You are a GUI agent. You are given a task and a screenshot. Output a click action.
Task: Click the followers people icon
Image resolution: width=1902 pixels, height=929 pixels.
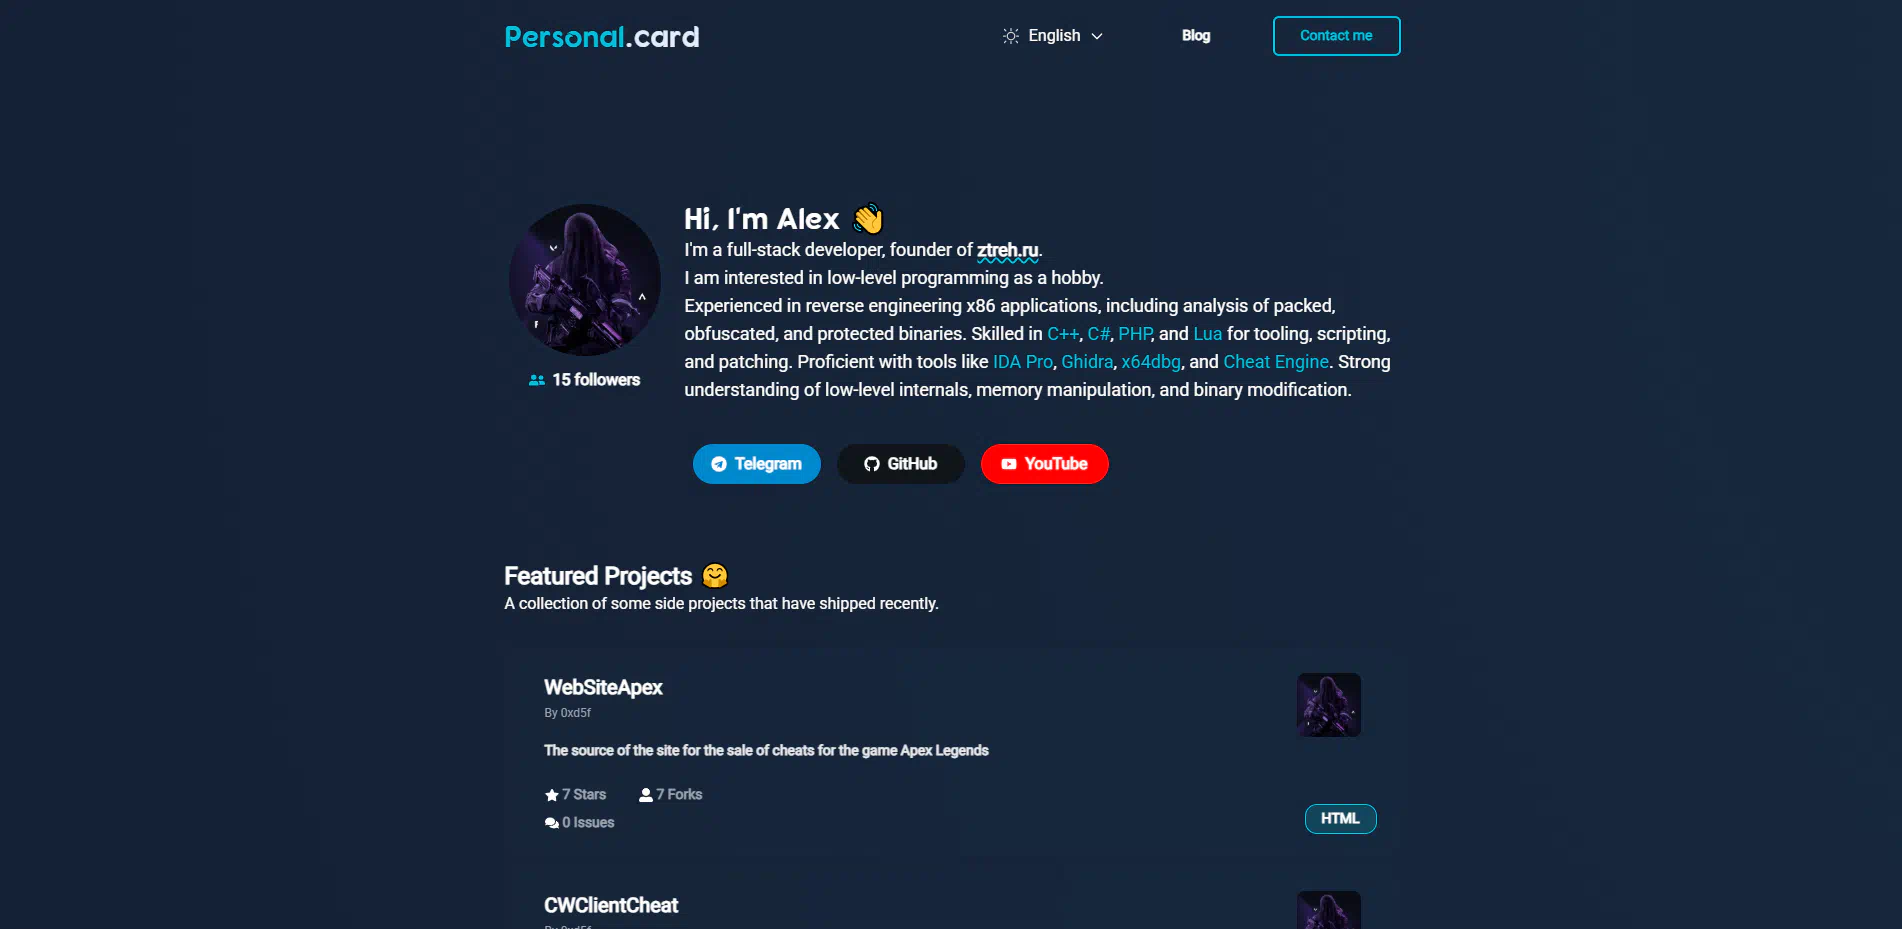[537, 380]
